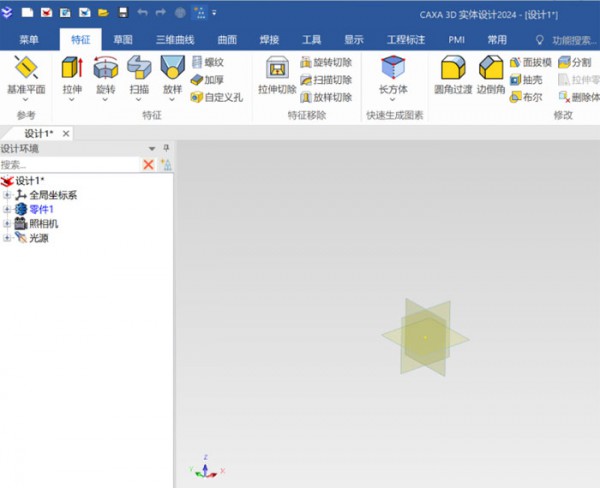Click the 放样切除 loft cut tool
The height and width of the screenshot is (488, 600).
pos(326,97)
